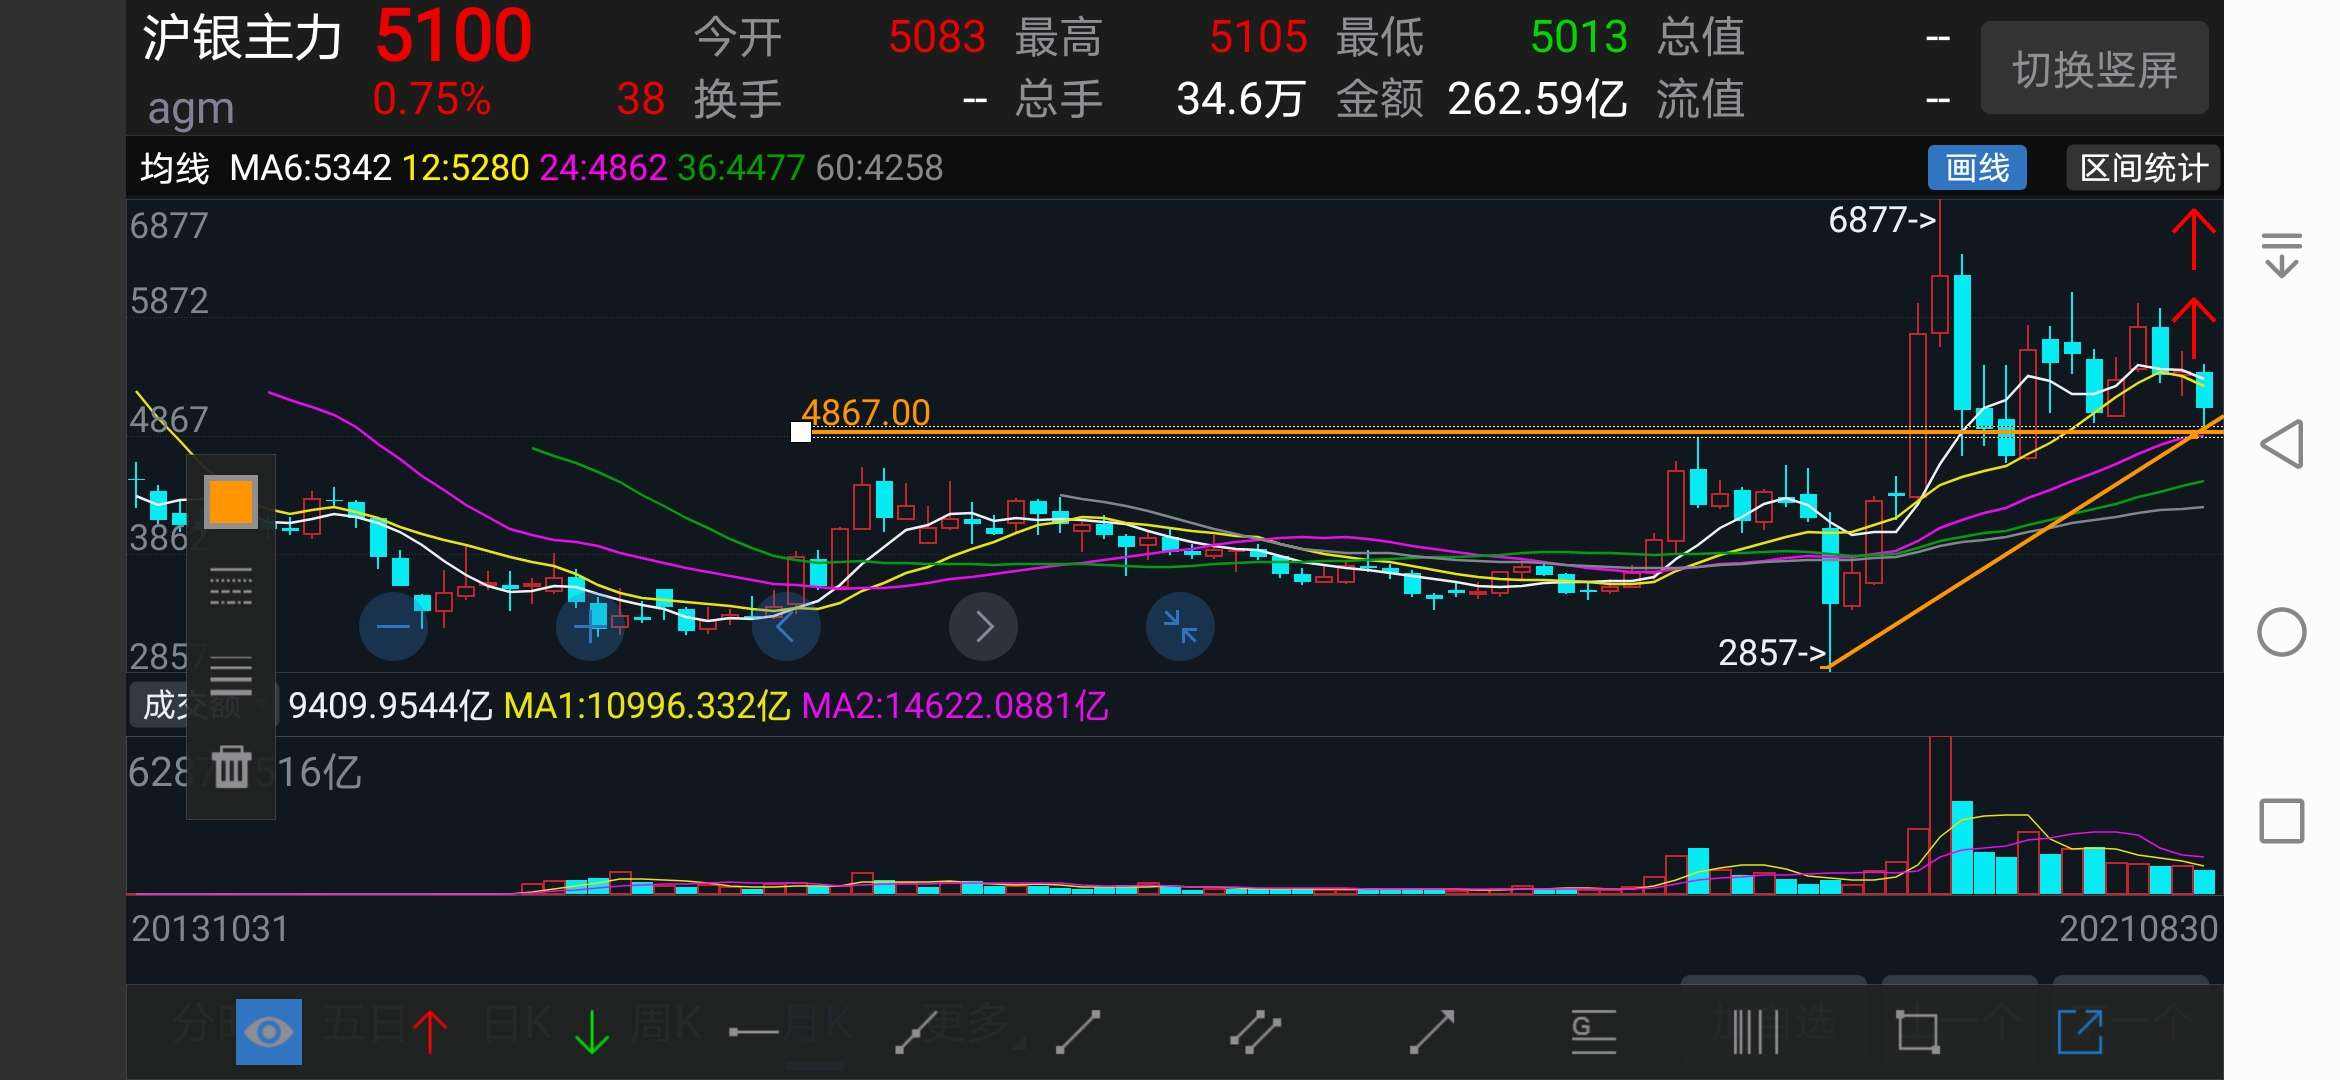
Task: Tap the 总手 34.6万 value
Action: tap(1160, 99)
